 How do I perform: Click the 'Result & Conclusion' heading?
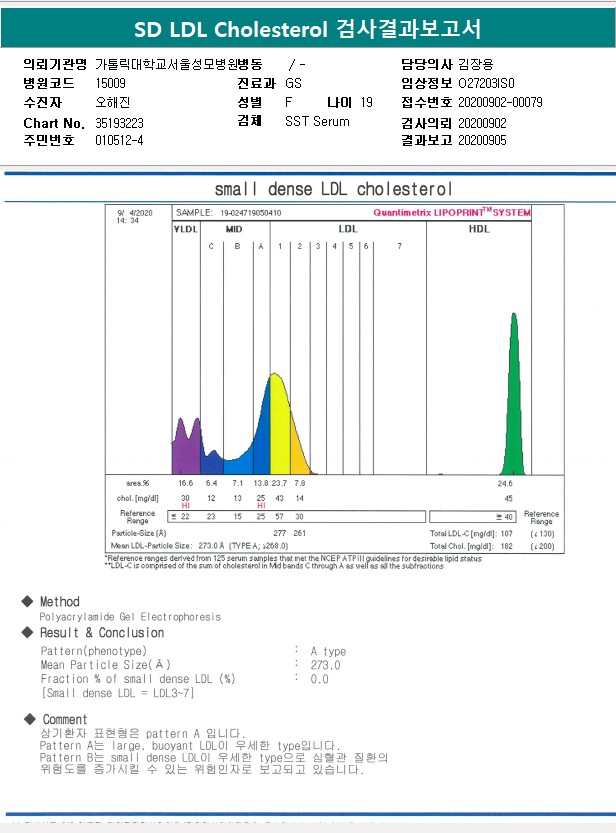102,633
